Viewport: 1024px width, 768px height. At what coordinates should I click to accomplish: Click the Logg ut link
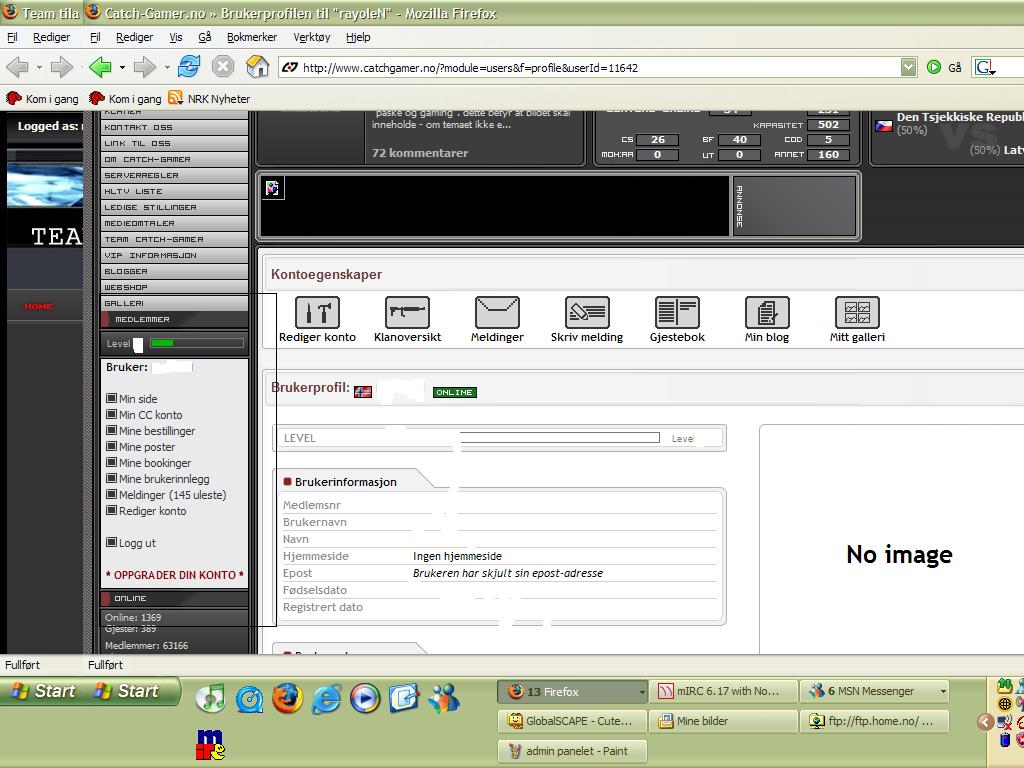click(x=137, y=543)
